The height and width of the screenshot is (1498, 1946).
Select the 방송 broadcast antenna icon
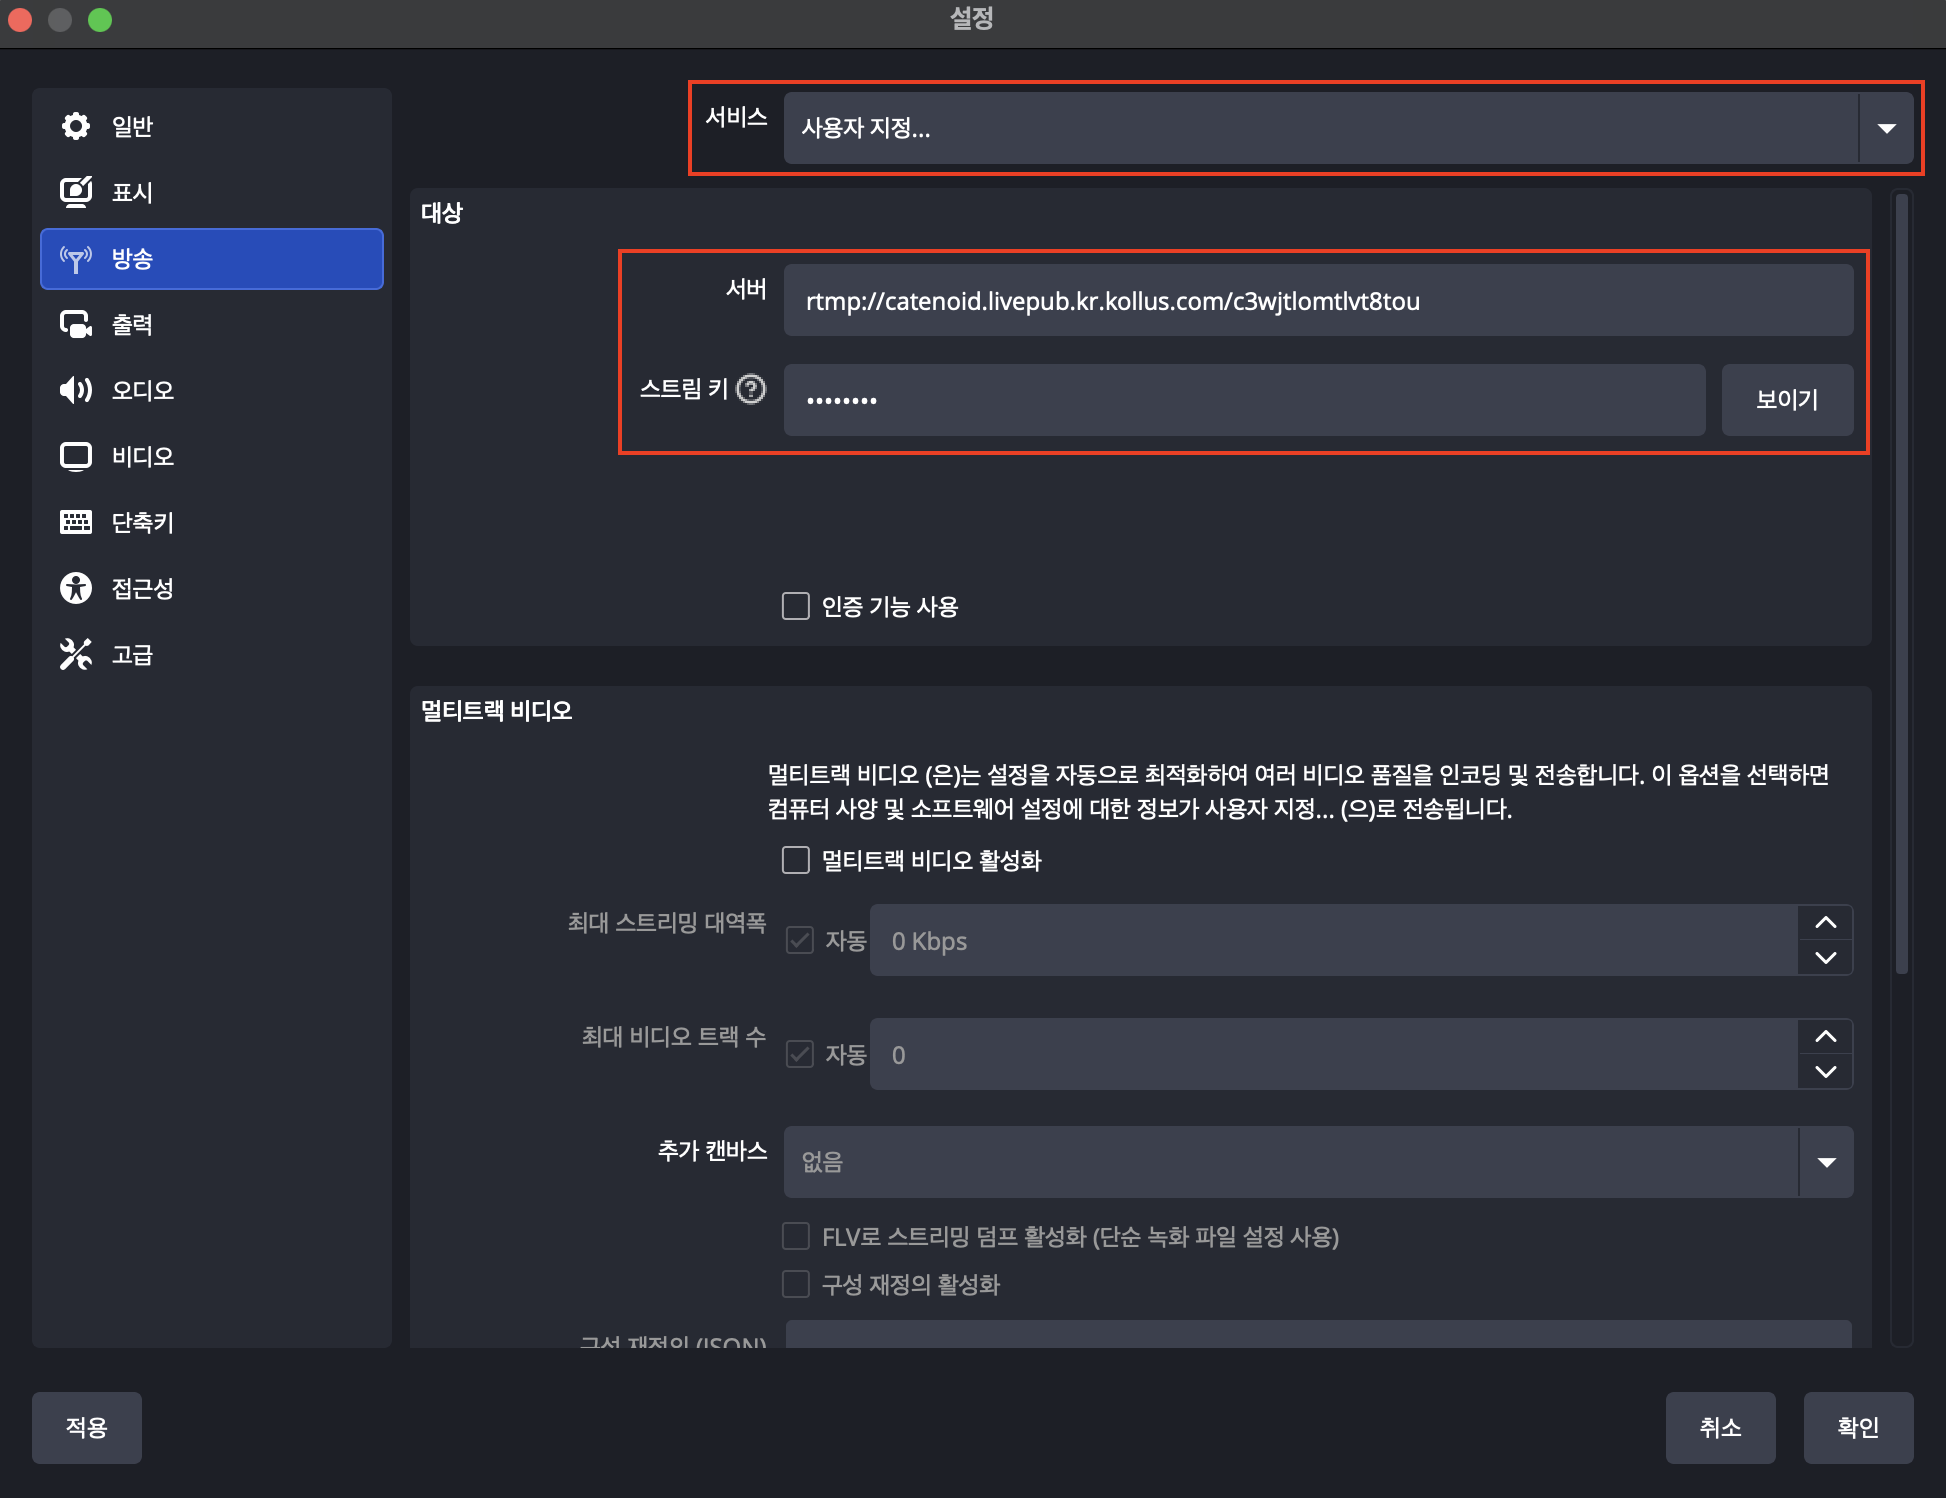point(76,258)
